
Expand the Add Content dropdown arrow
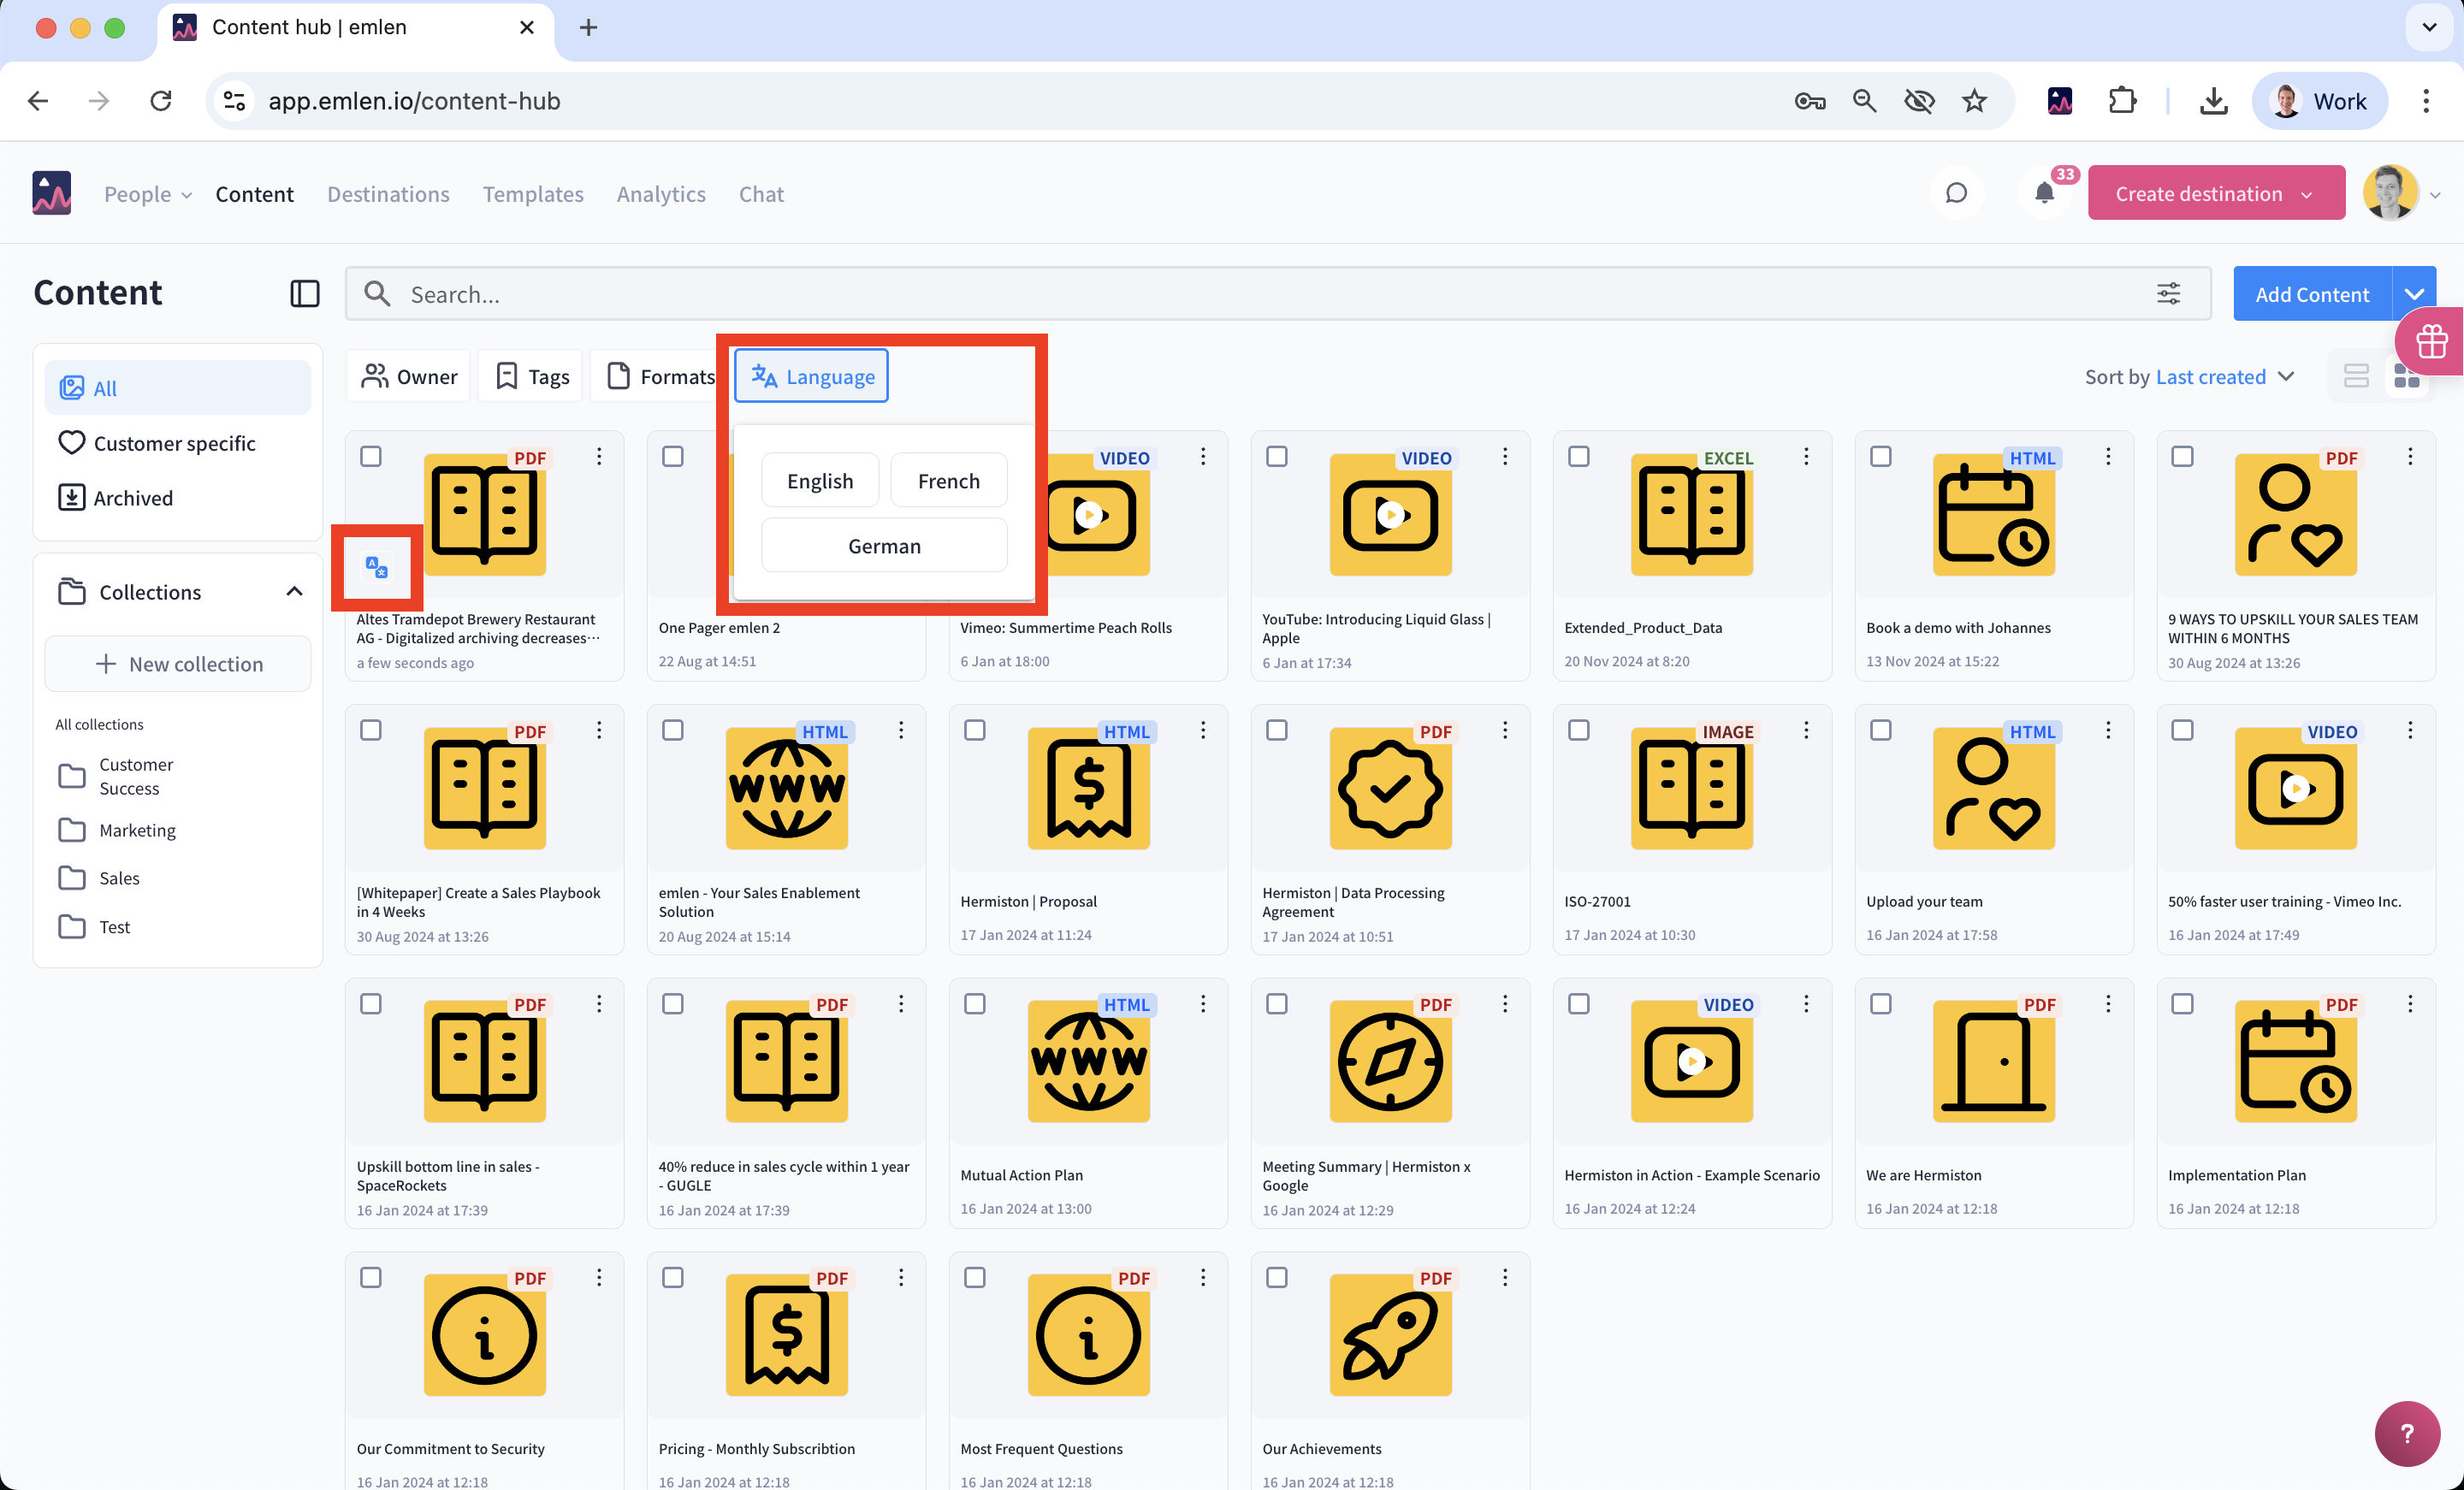(x=2414, y=293)
